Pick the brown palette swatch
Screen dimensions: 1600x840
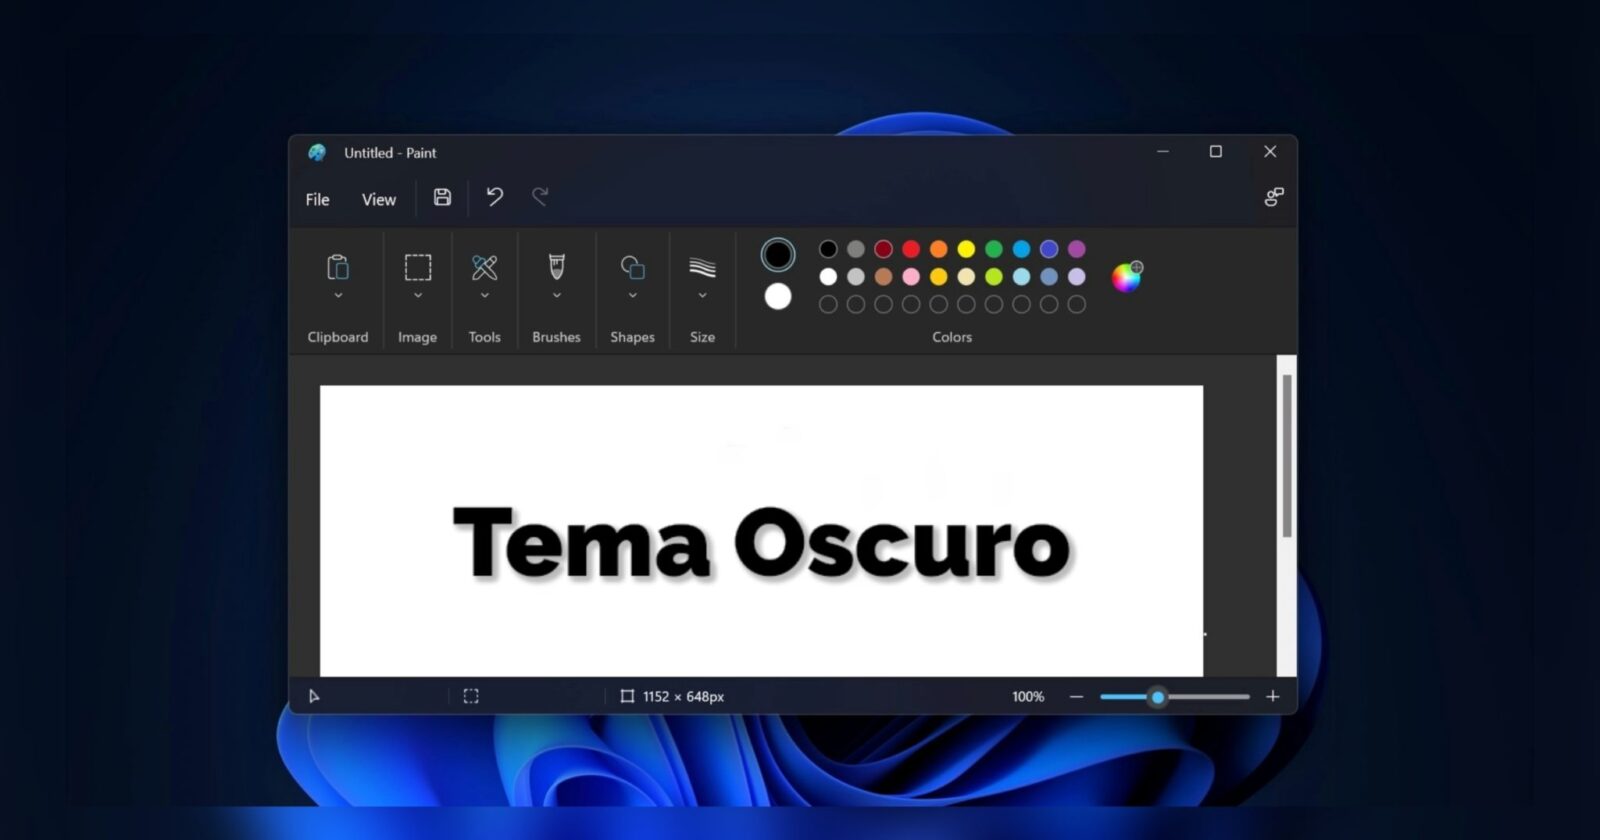pyautogui.click(x=883, y=277)
